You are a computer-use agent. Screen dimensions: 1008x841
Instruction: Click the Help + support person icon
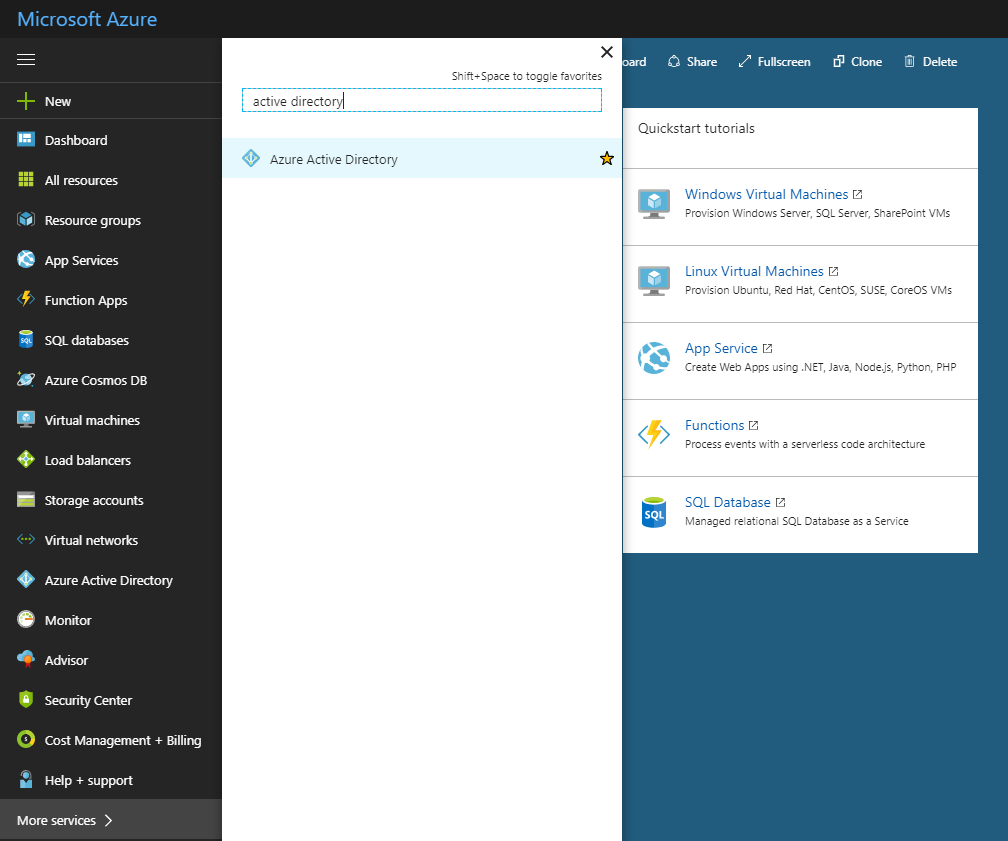pos(26,779)
